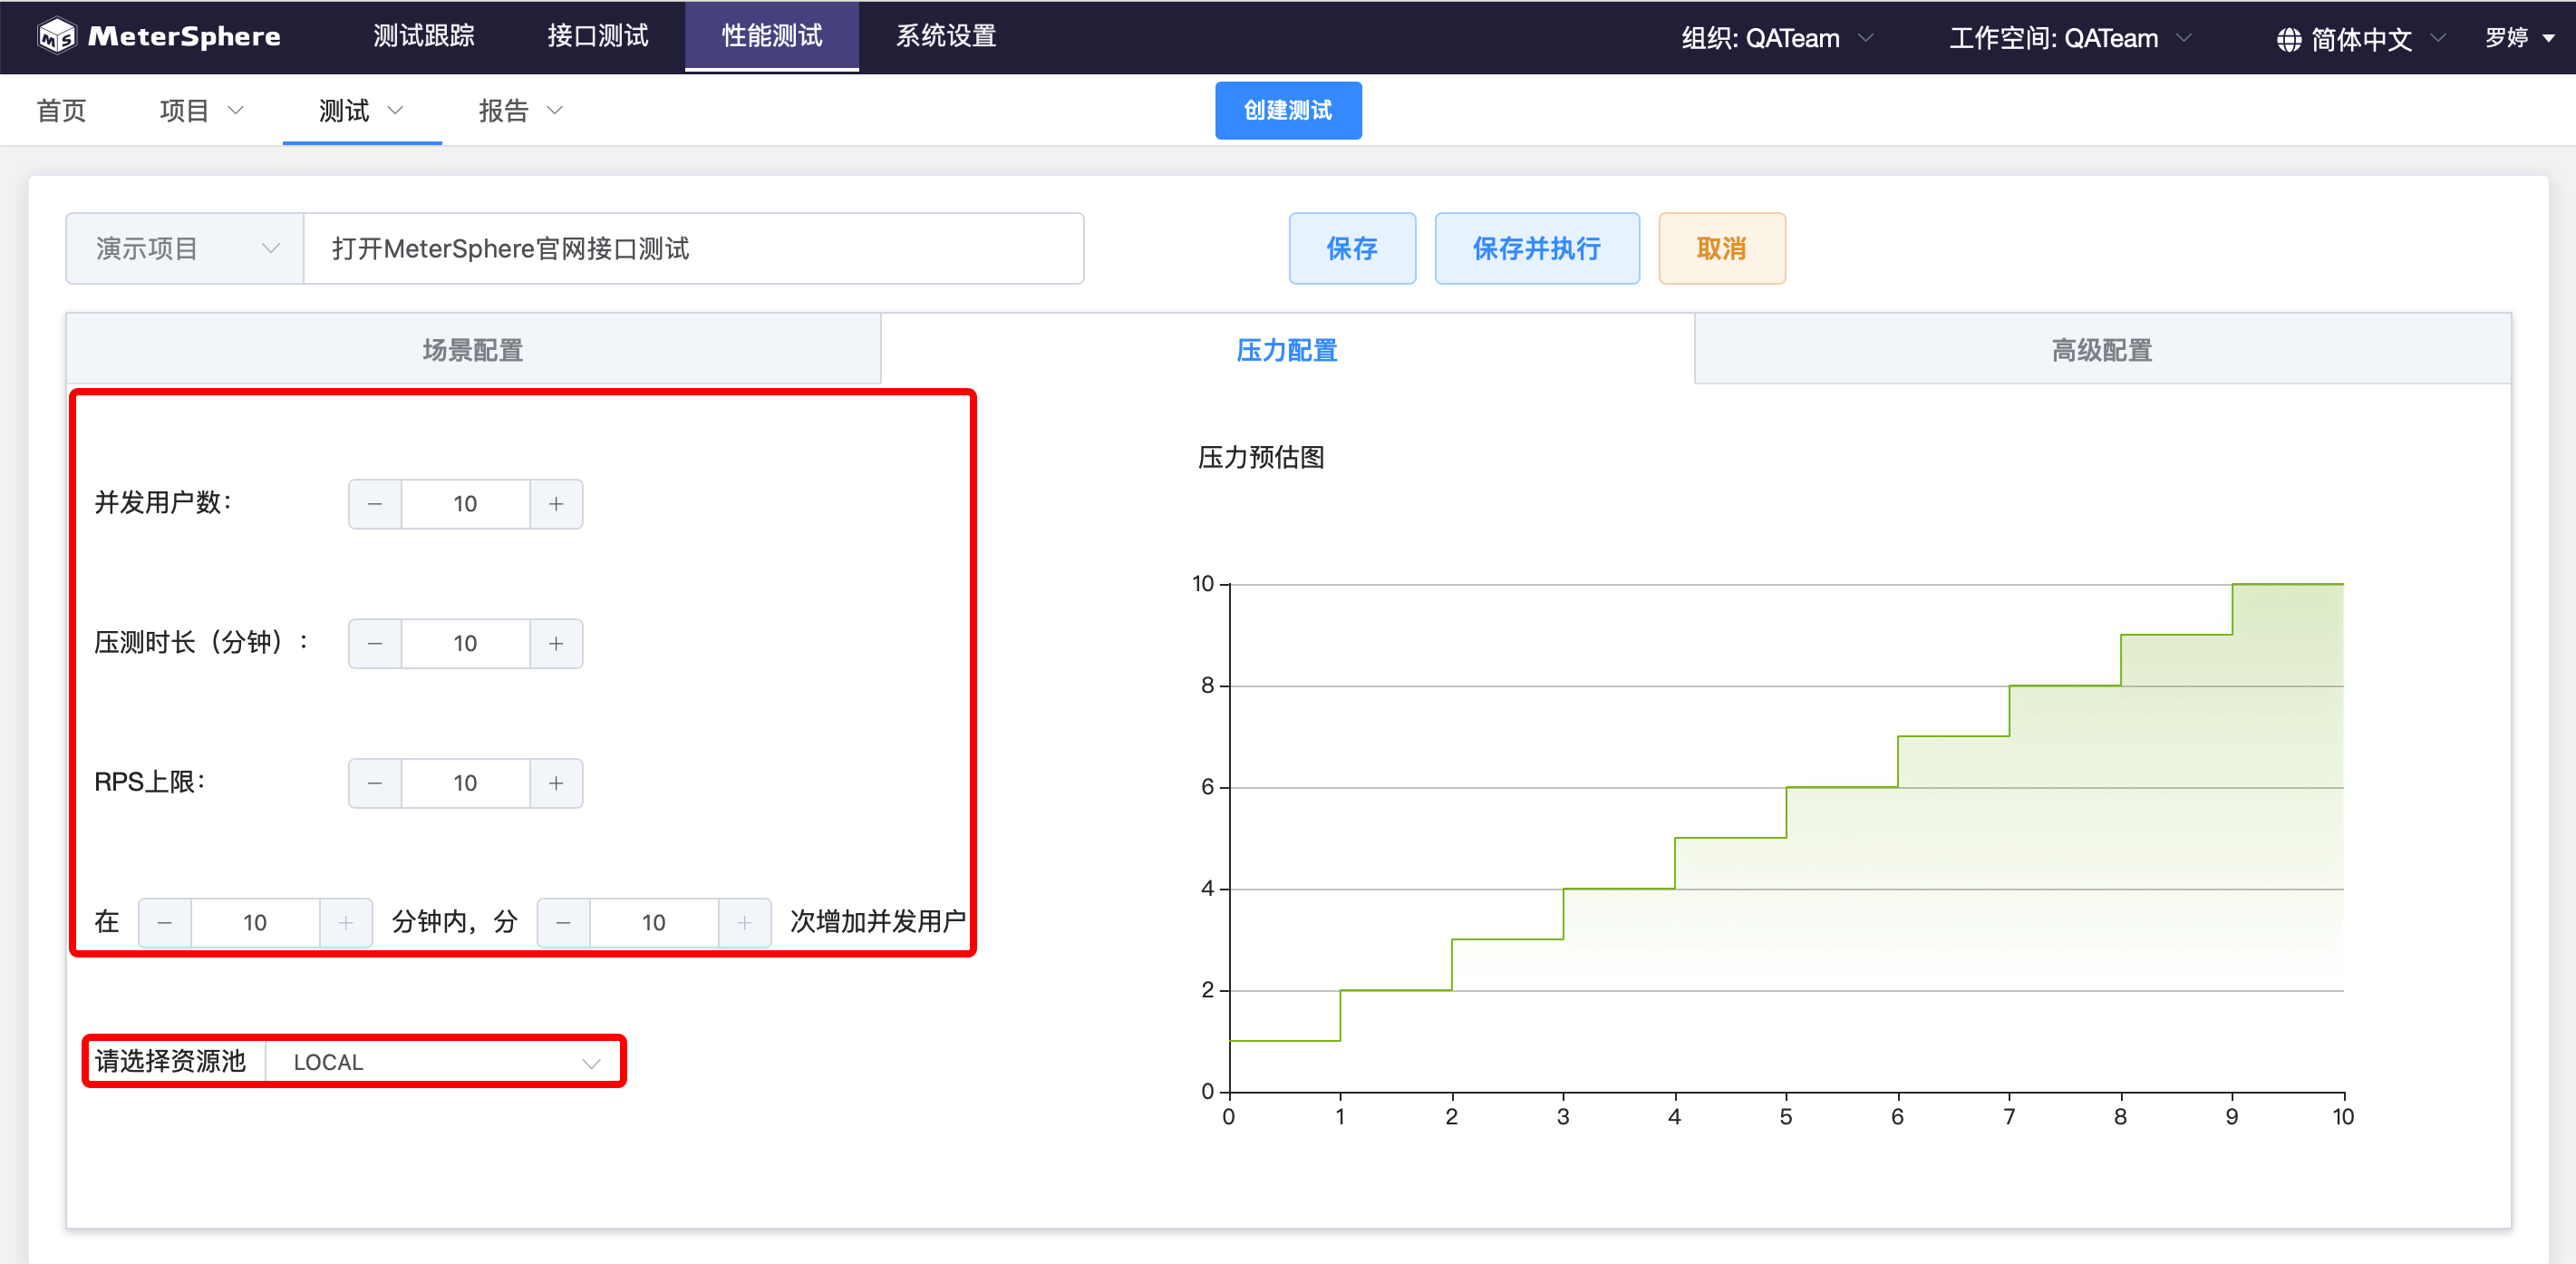The image size is (2576, 1264).
Task: Switch to the 场景配置 tab
Action: point(473,350)
